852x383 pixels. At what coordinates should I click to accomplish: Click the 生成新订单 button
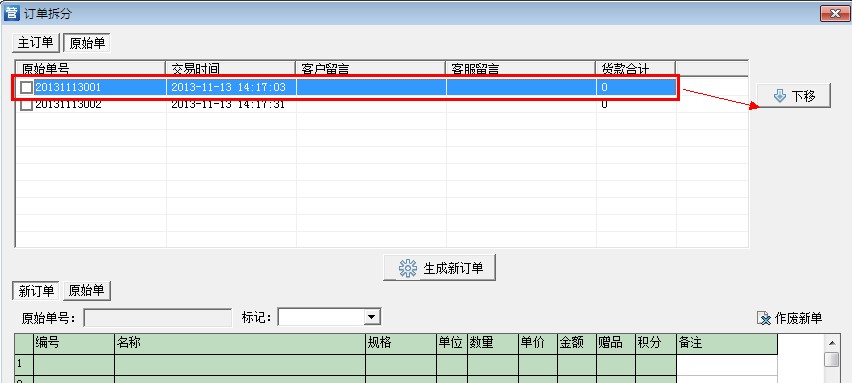(x=439, y=268)
